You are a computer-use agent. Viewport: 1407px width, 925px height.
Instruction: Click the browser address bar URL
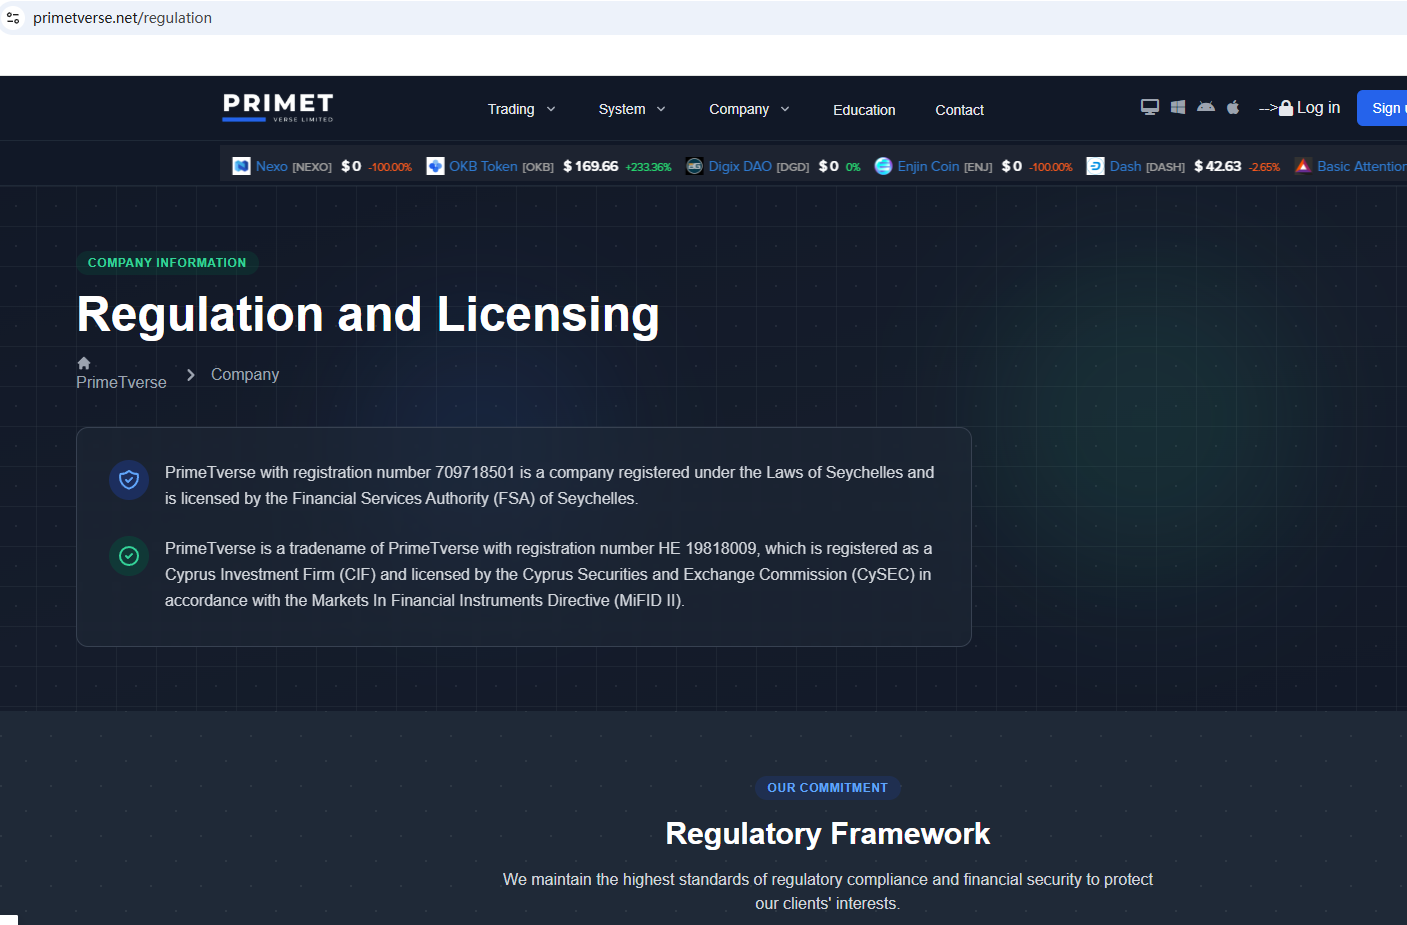coord(122,18)
